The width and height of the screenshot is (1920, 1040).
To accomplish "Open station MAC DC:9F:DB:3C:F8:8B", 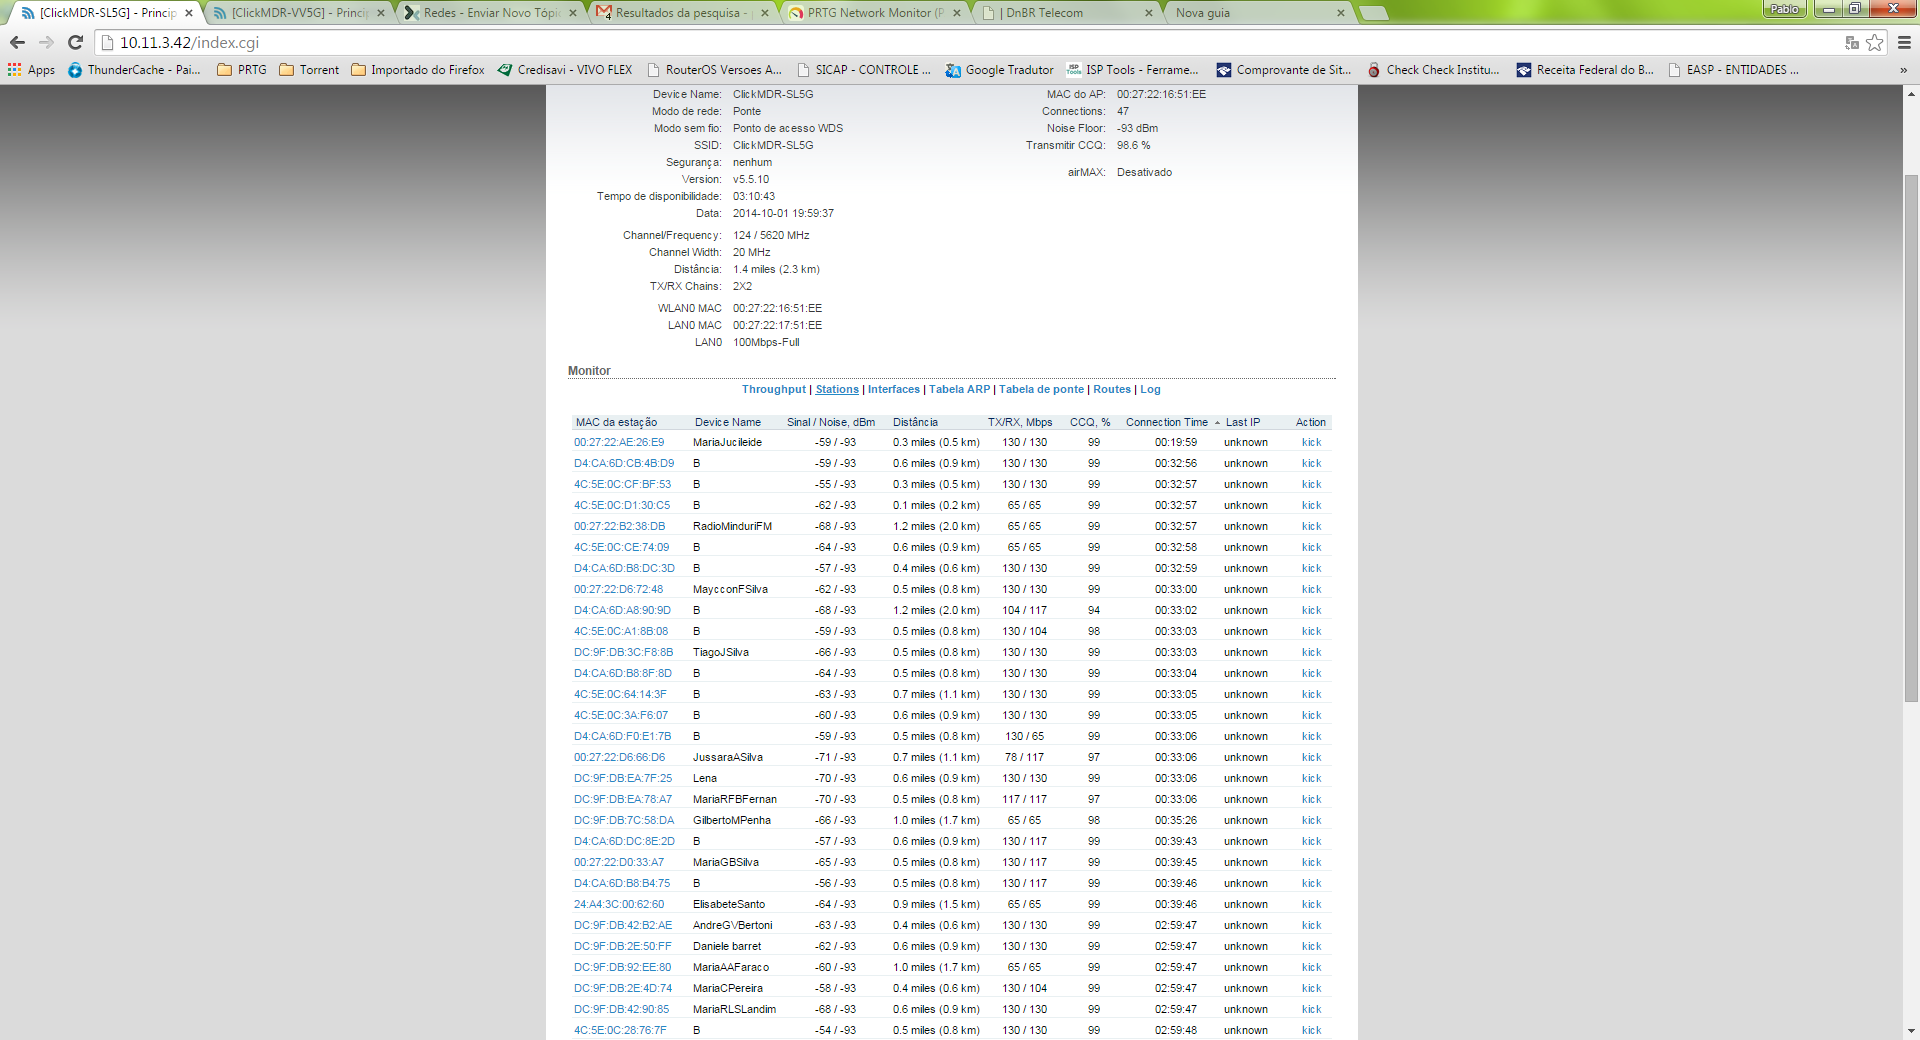I will (x=623, y=653).
